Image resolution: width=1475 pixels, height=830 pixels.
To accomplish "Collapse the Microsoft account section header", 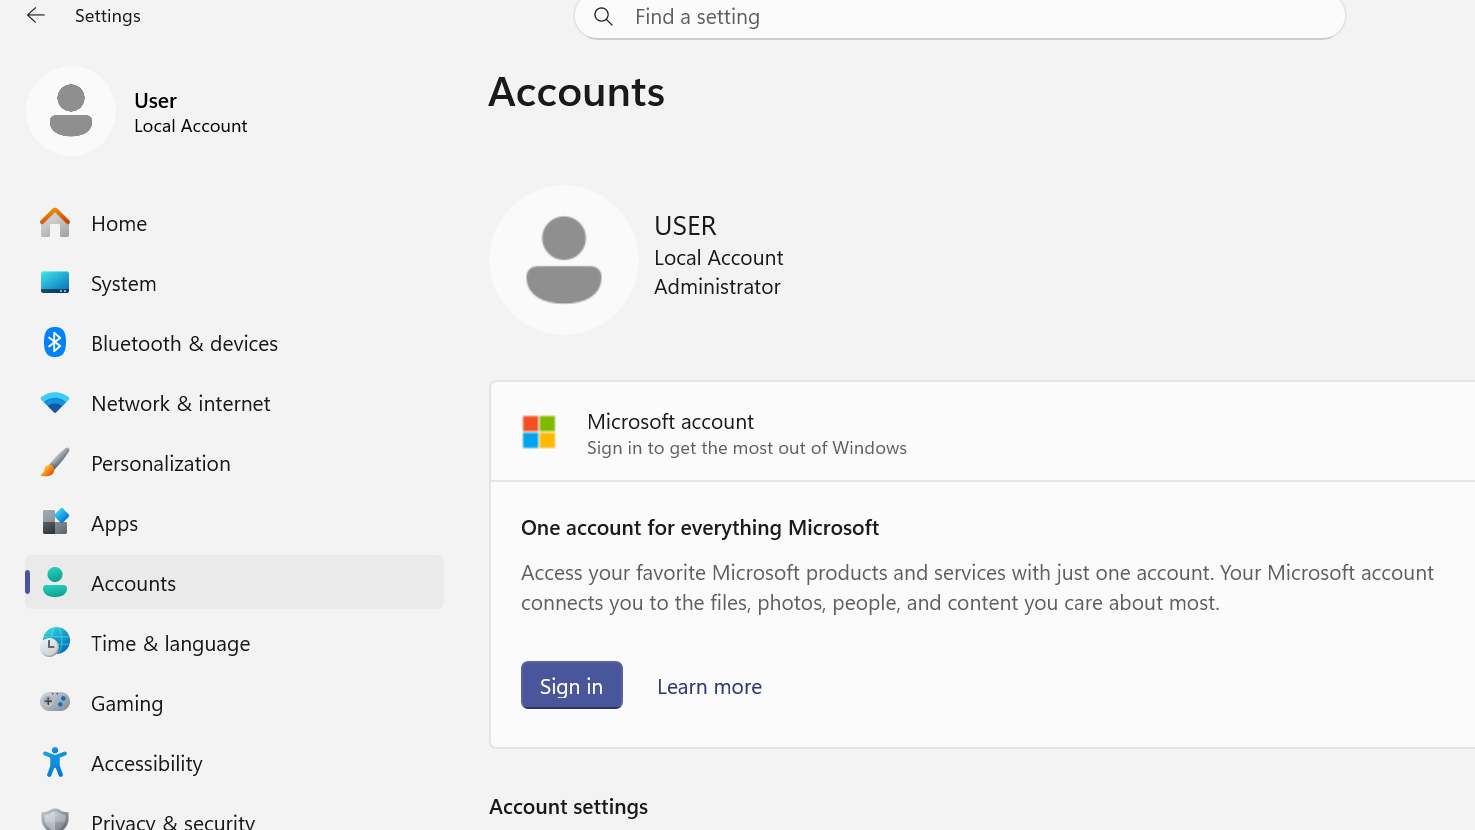I will tap(980, 432).
